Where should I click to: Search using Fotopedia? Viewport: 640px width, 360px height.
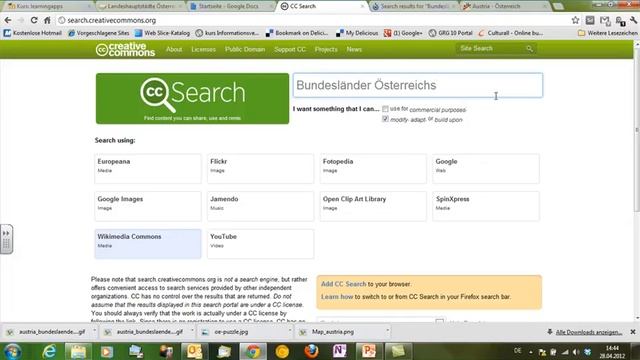373,169
